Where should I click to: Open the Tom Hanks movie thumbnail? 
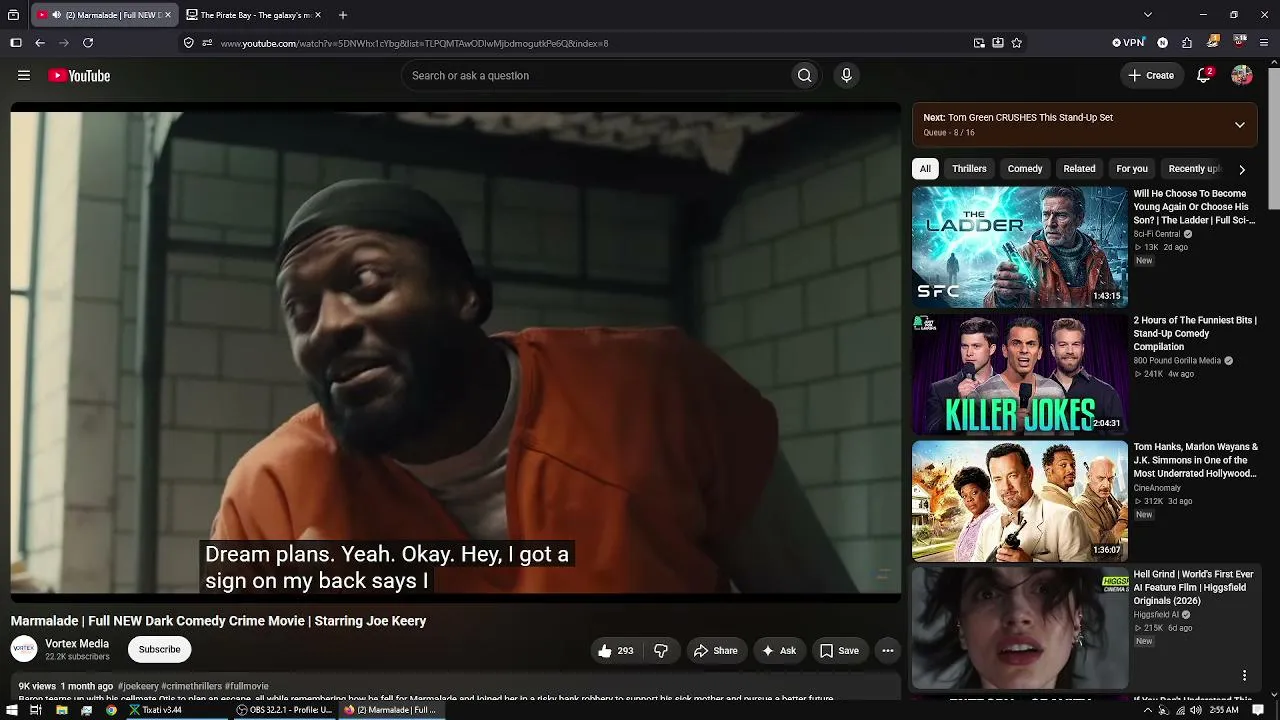[x=1019, y=501]
